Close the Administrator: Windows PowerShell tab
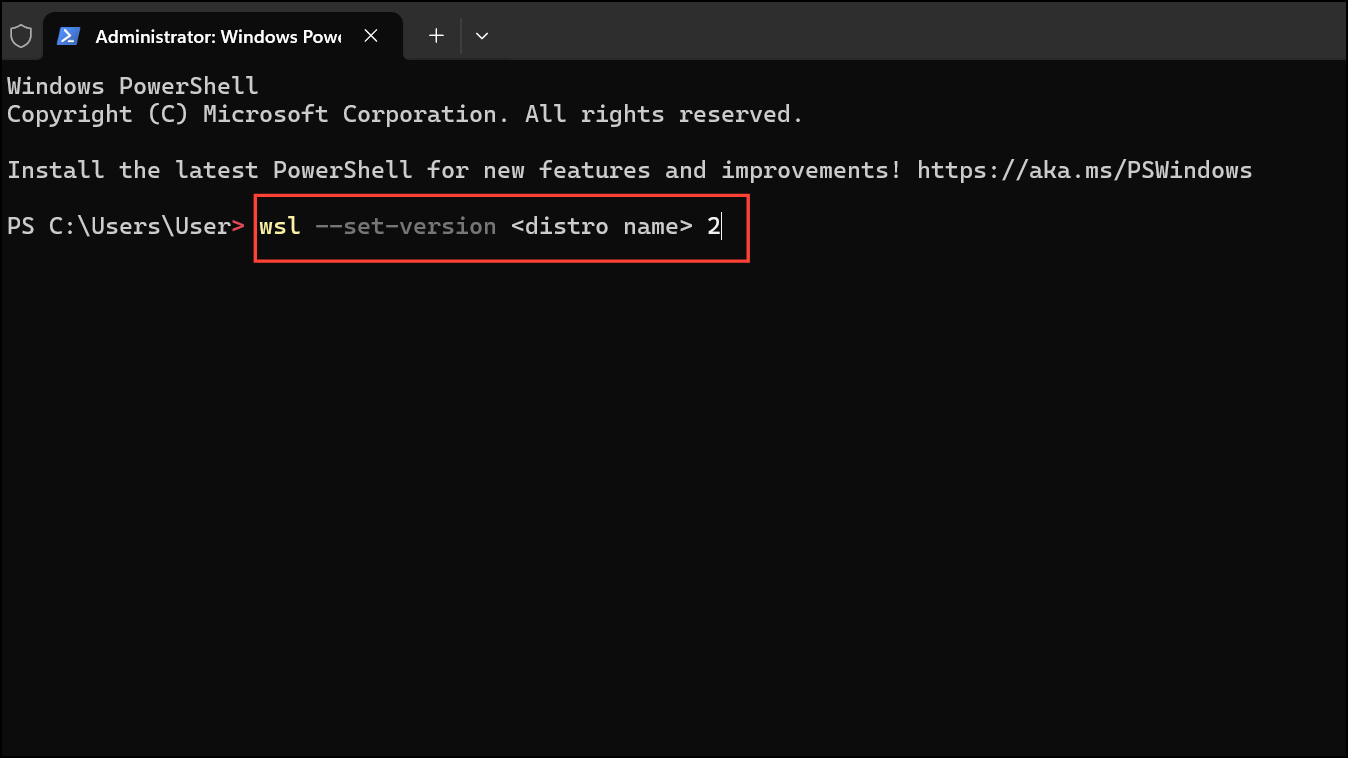 (371, 36)
